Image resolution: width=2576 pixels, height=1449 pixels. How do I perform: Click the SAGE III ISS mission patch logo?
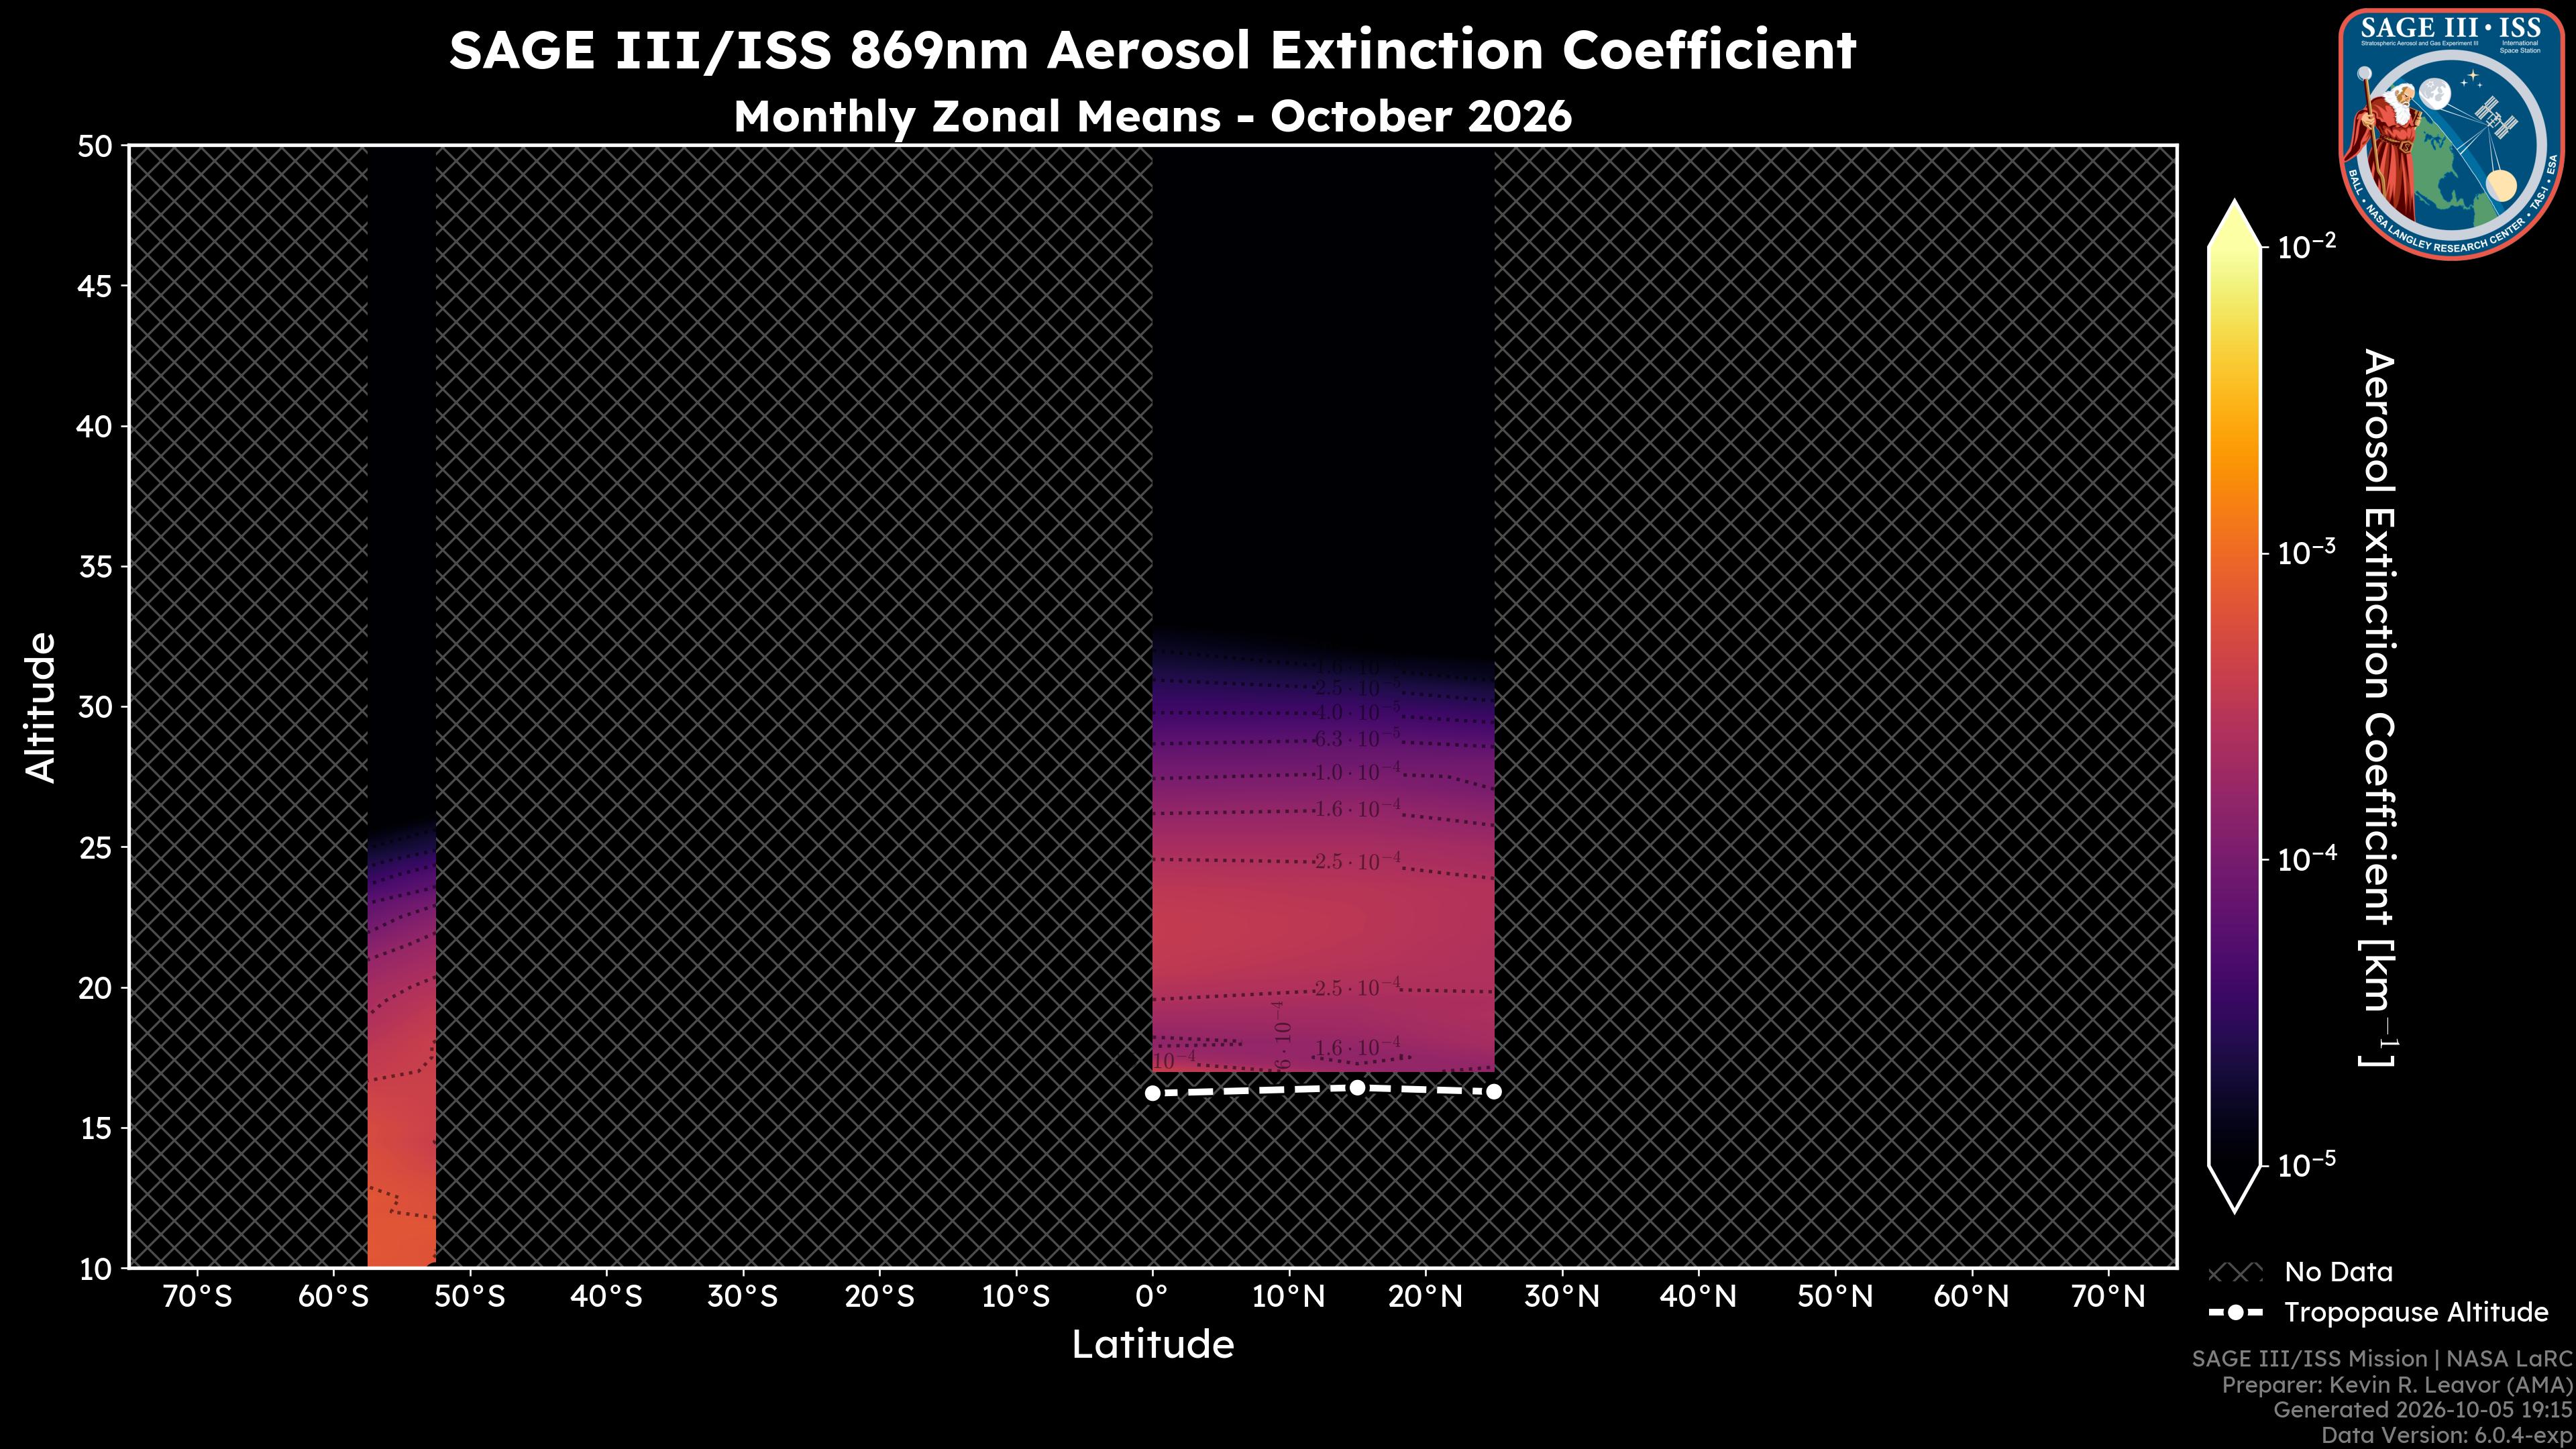tap(2451, 133)
